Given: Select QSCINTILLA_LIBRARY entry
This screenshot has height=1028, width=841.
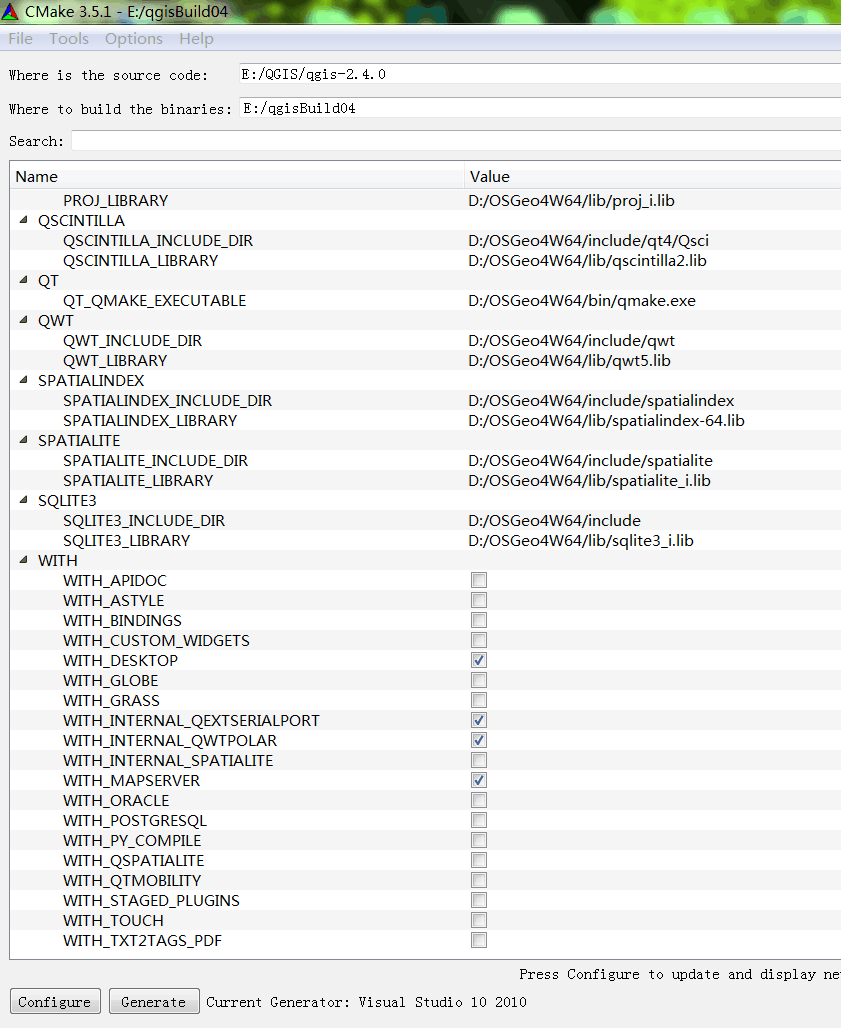Looking at the screenshot, I should pos(140,260).
